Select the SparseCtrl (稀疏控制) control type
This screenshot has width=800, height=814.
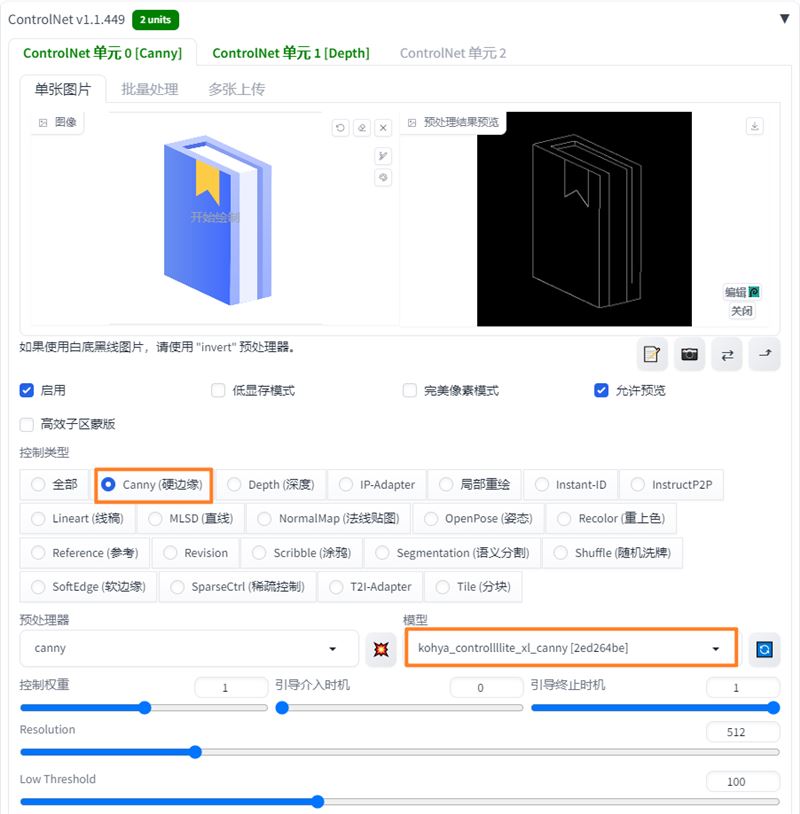click(238, 587)
